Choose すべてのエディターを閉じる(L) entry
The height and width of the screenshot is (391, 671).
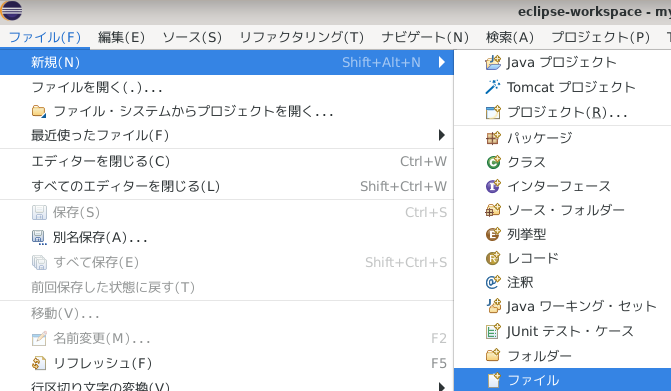(227, 187)
